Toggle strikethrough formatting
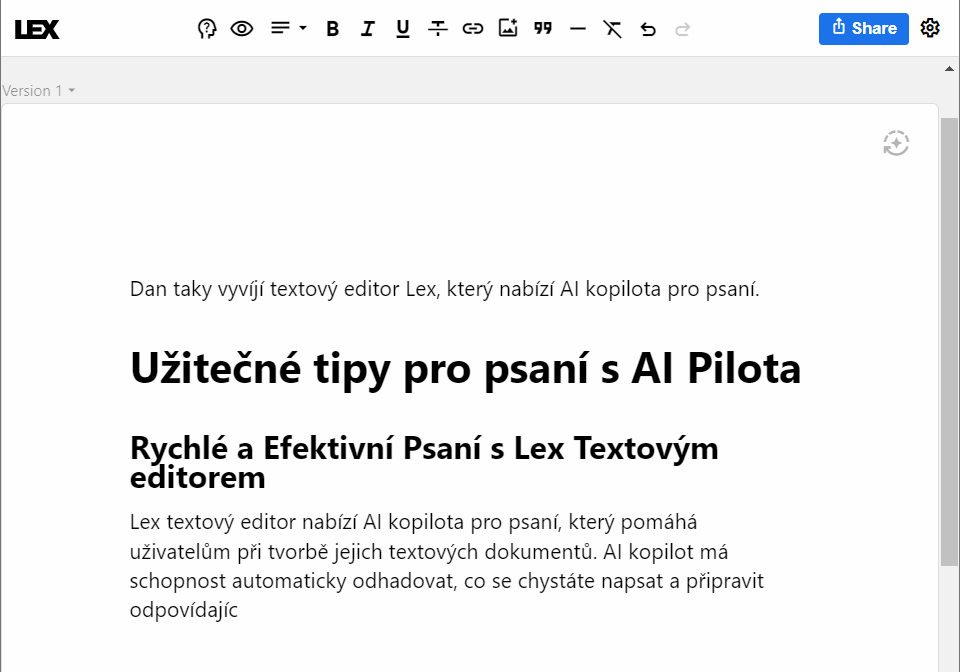This screenshot has height=672, width=960. pyautogui.click(x=438, y=28)
